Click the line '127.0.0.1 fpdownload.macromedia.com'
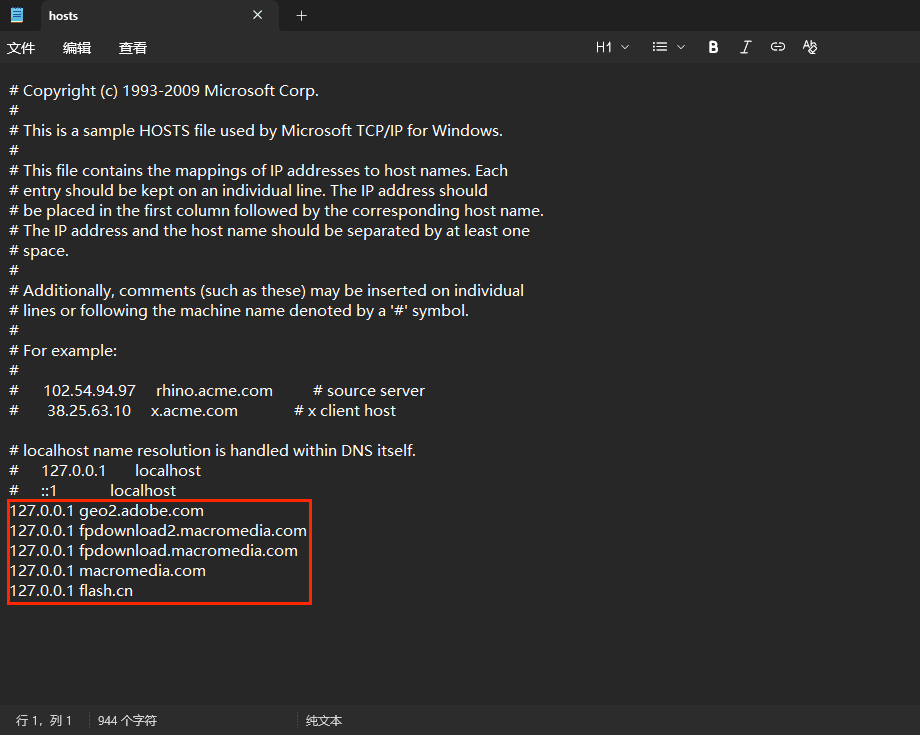Viewport: 920px width, 735px height. tap(154, 551)
